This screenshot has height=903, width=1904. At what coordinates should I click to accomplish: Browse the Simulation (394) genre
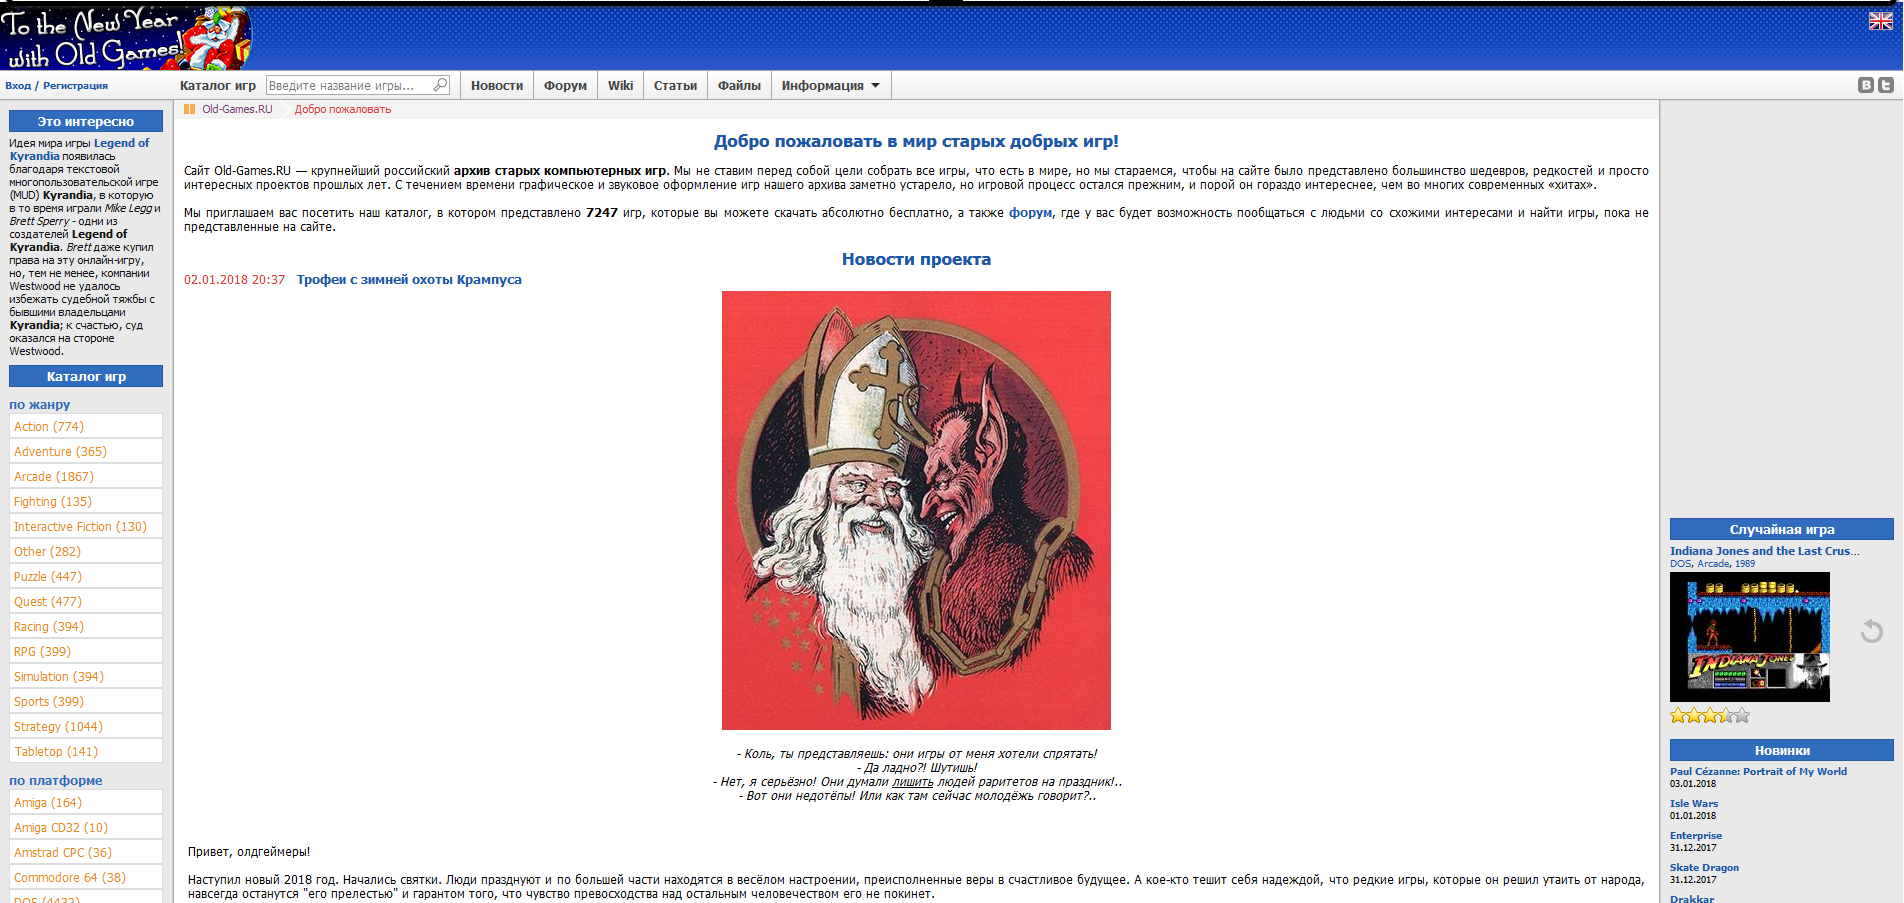click(86, 676)
